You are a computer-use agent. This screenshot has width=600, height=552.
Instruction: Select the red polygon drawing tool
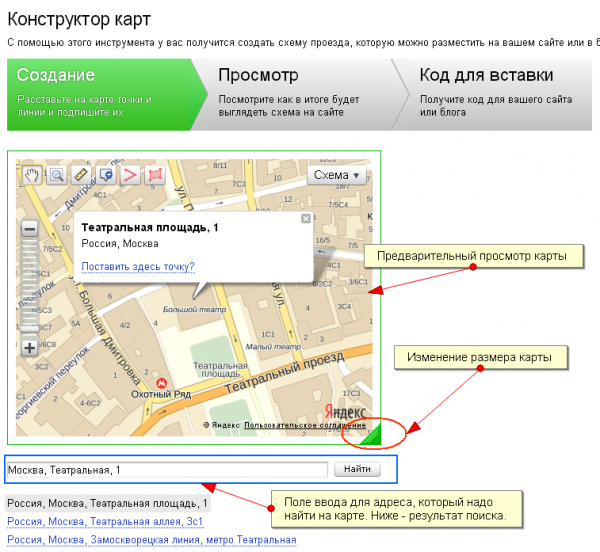point(155,175)
